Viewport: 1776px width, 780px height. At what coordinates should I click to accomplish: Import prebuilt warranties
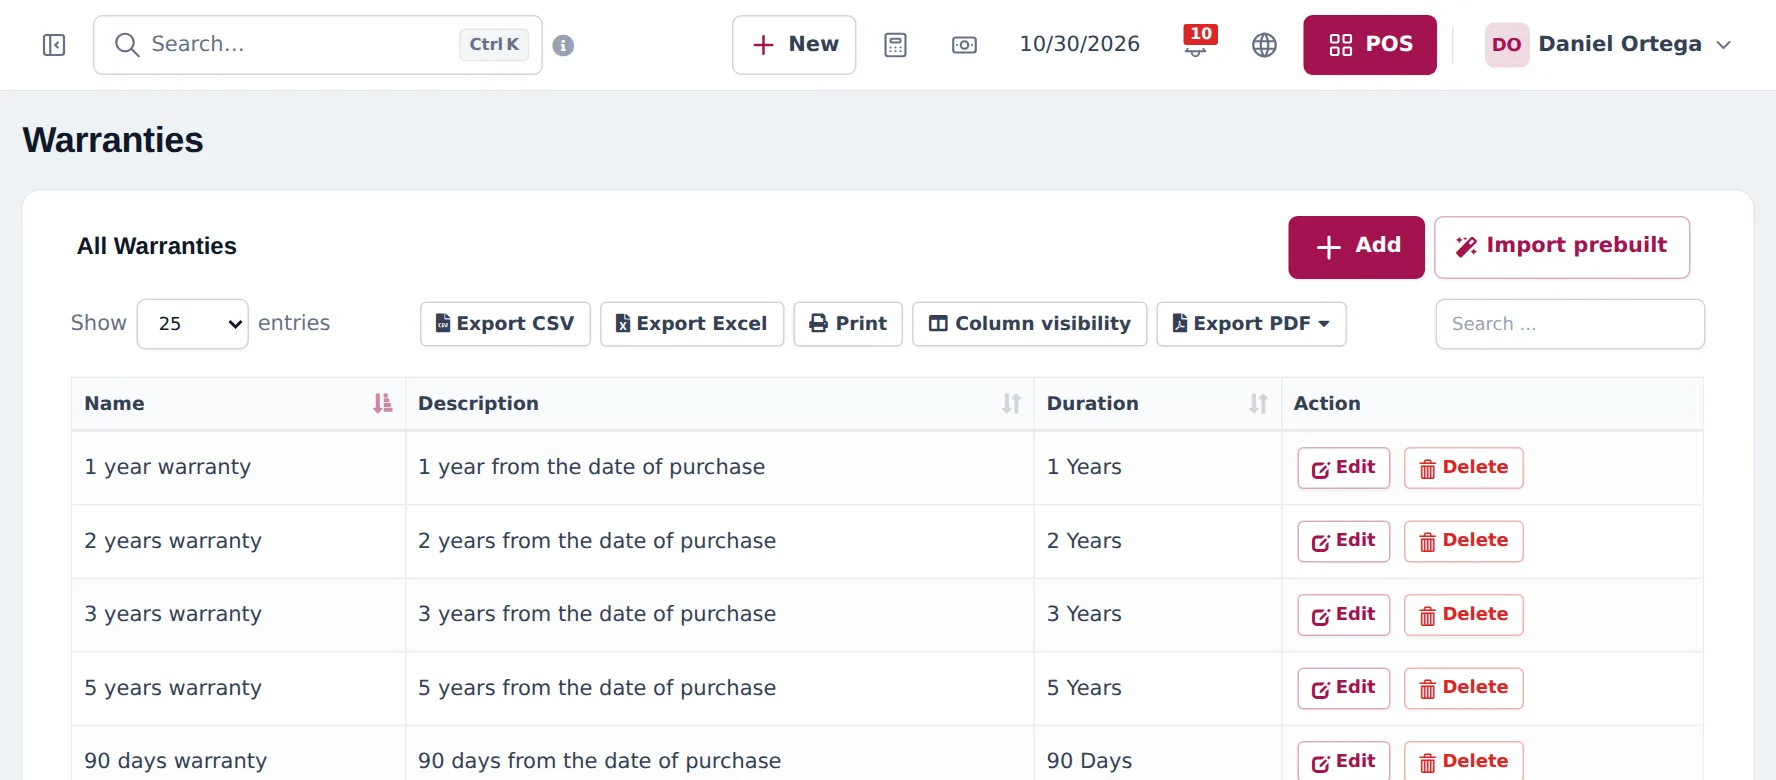1561,247
